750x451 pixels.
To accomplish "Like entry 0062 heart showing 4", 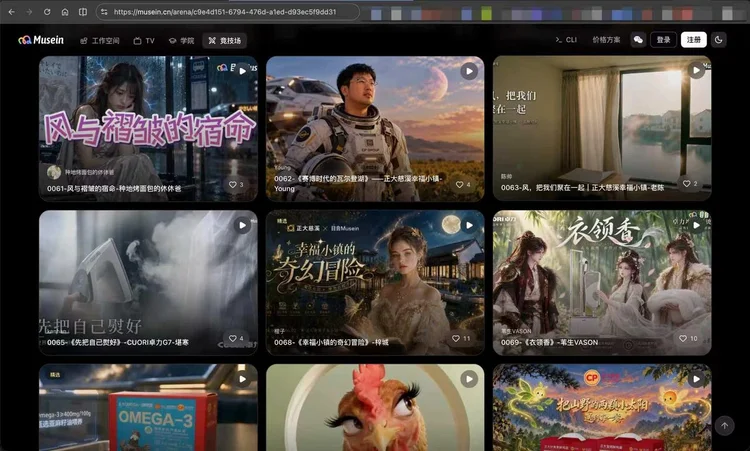I will click(463, 185).
